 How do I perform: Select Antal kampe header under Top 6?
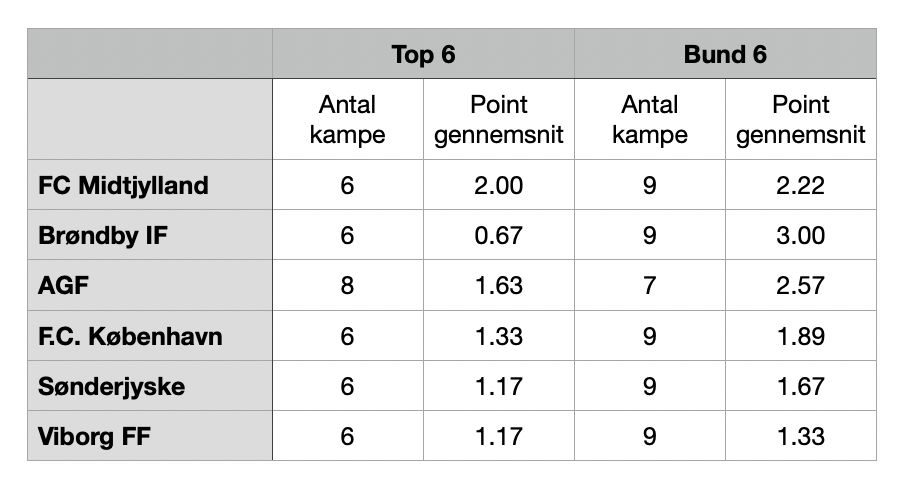click(x=348, y=119)
